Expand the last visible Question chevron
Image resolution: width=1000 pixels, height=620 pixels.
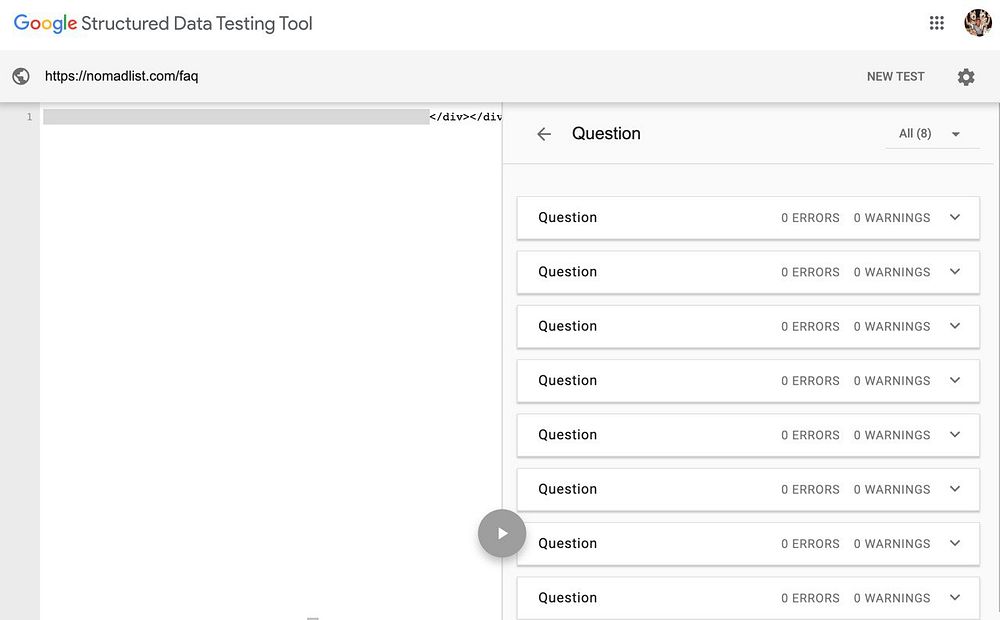[954, 598]
